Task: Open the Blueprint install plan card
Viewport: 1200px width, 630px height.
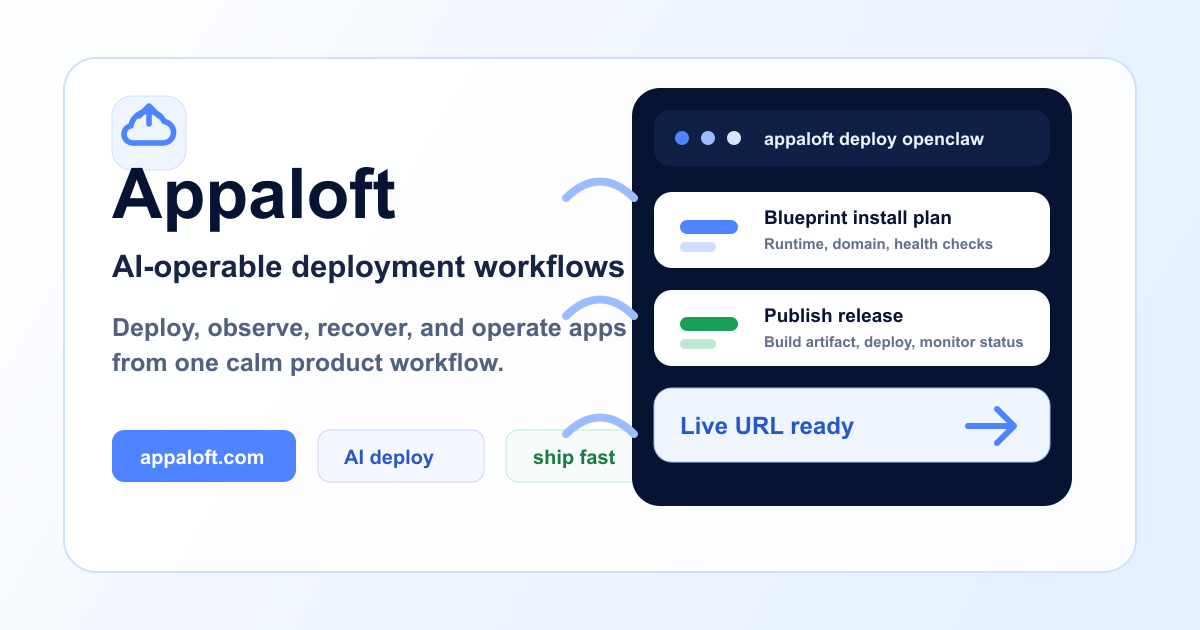Action: [x=852, y=230]
